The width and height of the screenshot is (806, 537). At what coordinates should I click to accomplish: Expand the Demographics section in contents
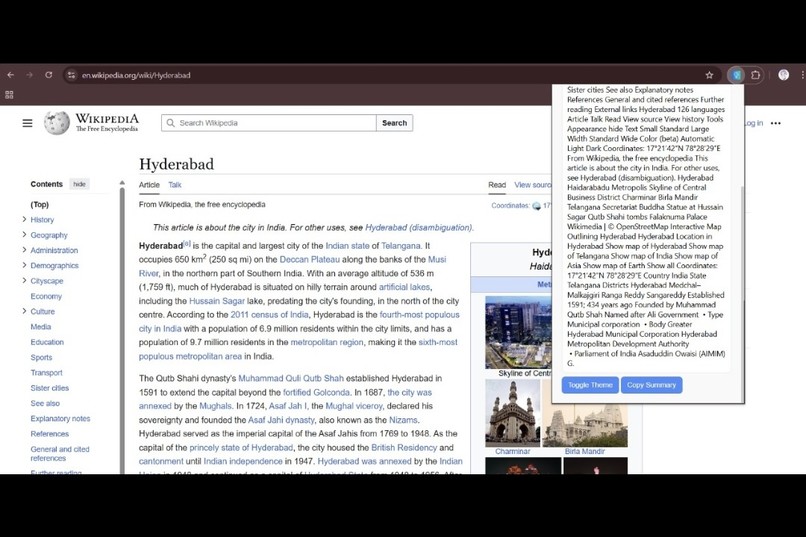[x=24, y=266]
